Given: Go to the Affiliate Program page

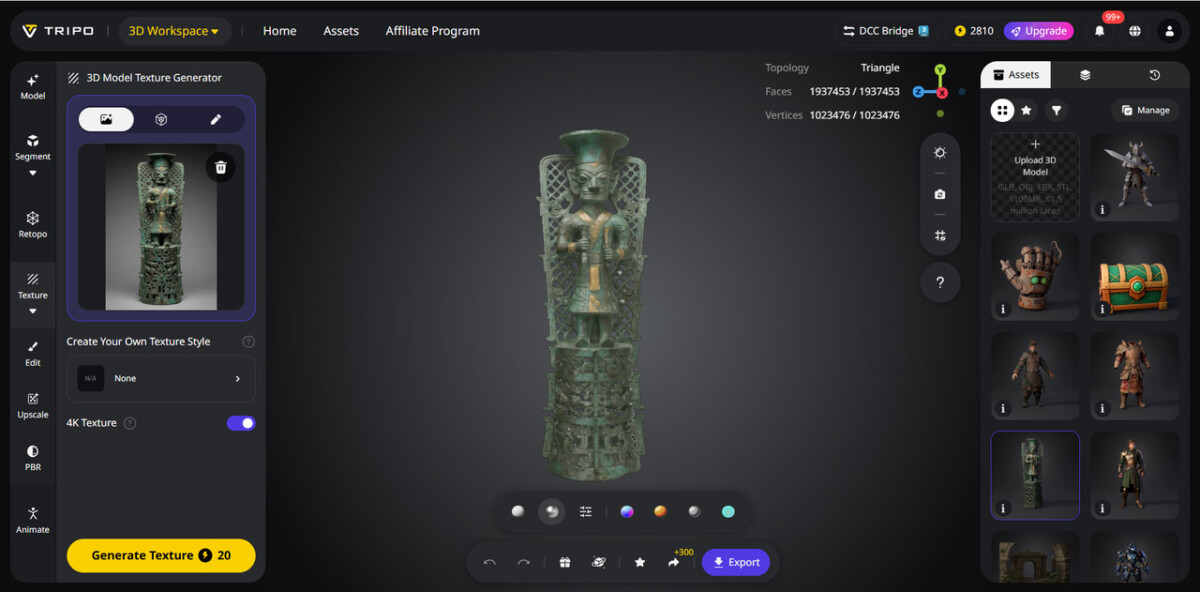Looking at the screenshot, I should 432,31.
